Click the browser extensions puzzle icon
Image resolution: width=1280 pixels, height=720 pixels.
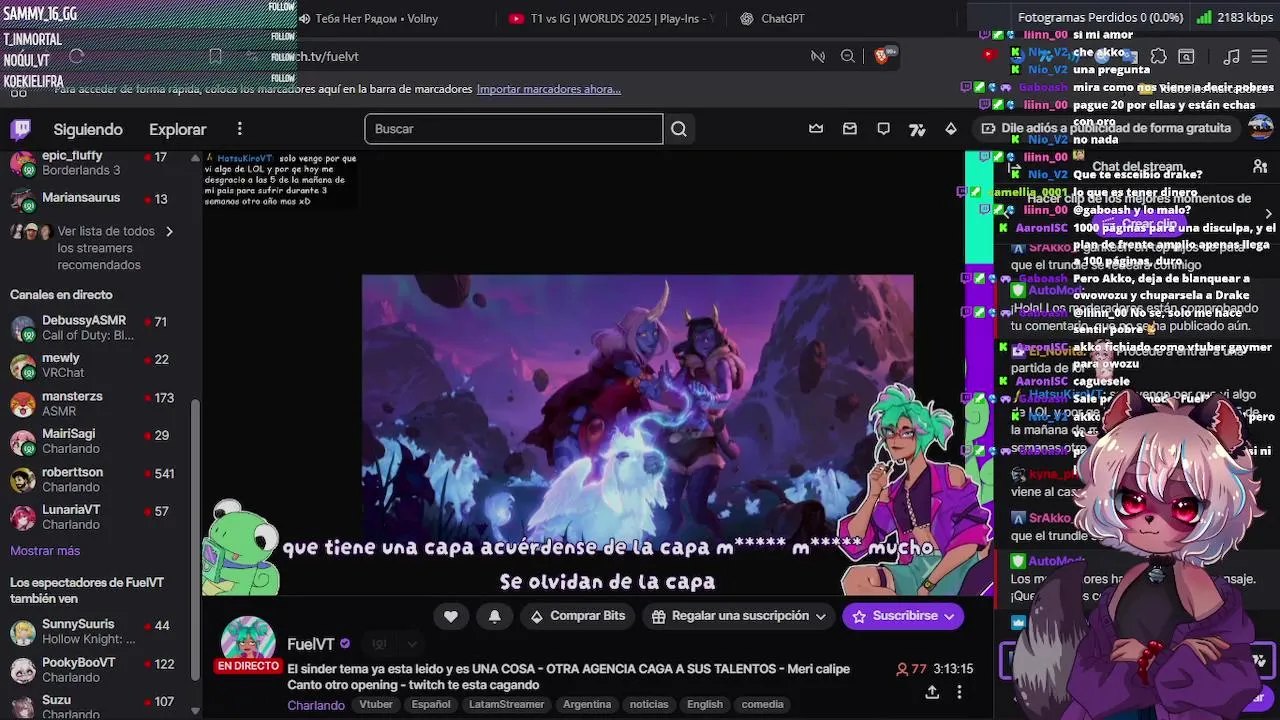tap(1158, 56)
